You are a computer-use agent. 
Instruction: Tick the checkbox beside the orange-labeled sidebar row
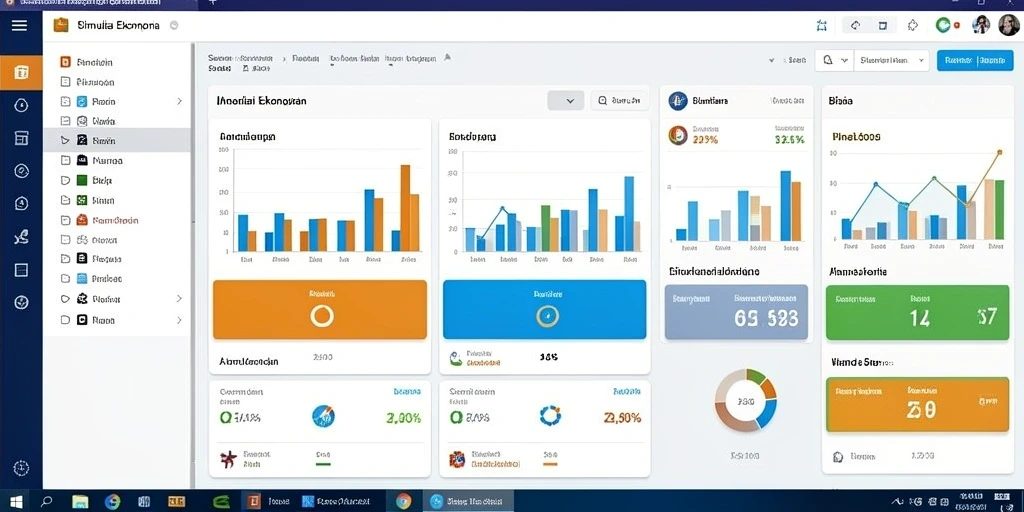click(x=65, y=220)
